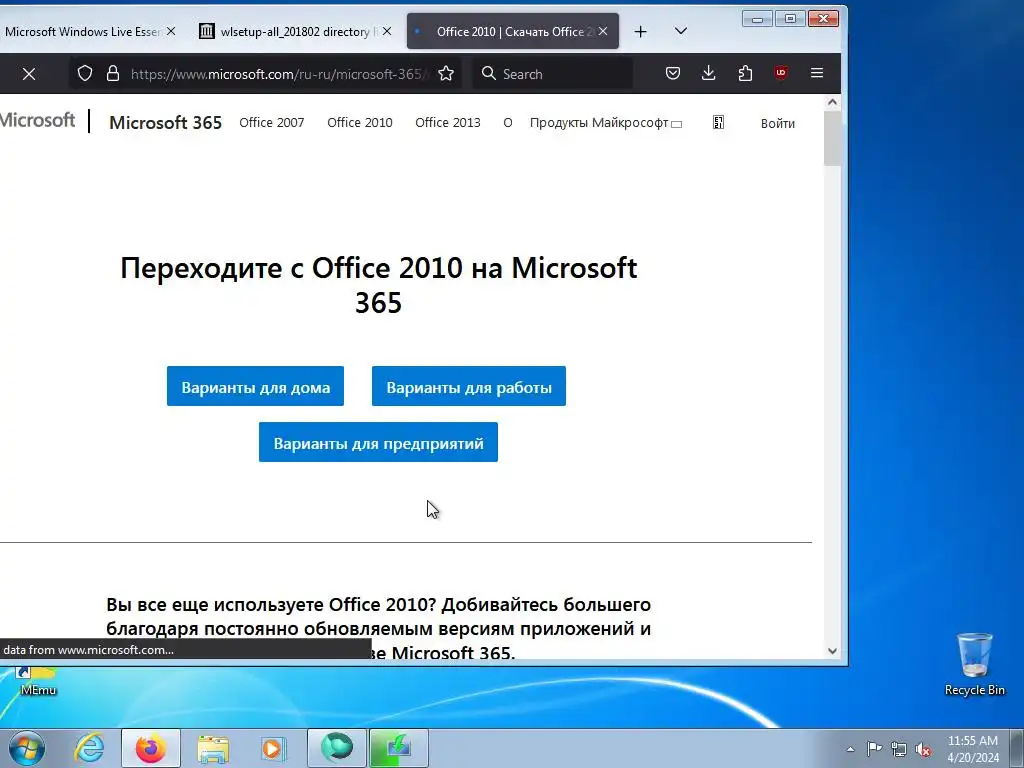Click the Show desktop button

[1016, 748]
